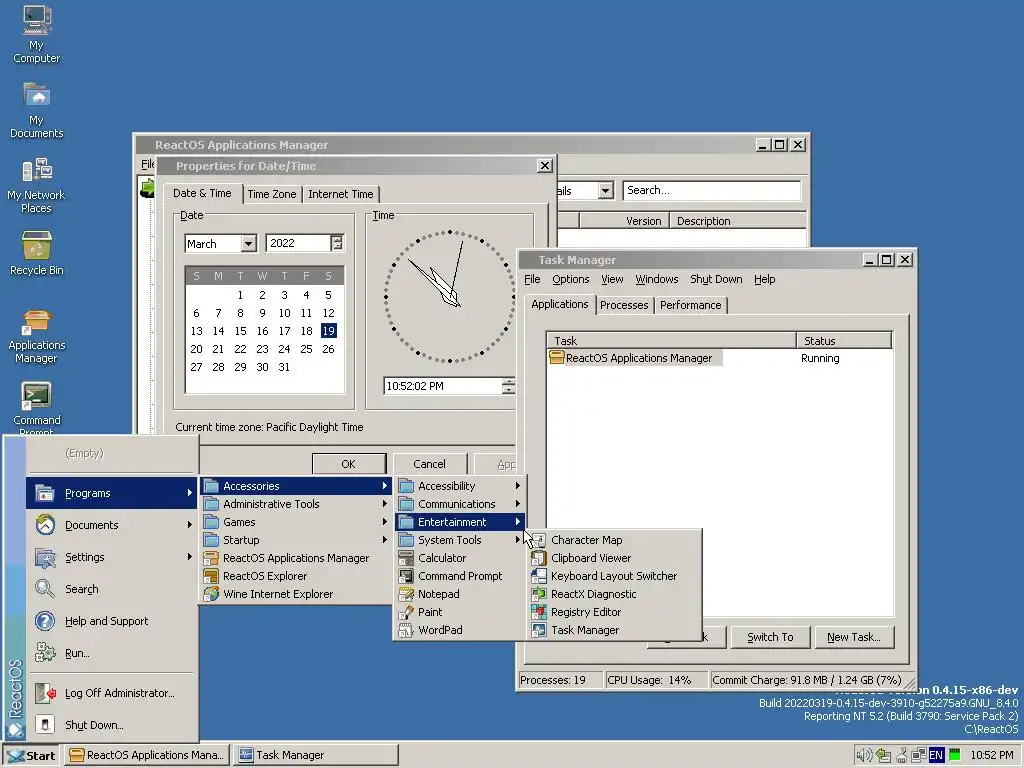The height and width of the screenshot is (768, 1024).
Task: Click OK in Date/Time properties
Action: click(x=349, y=464)
